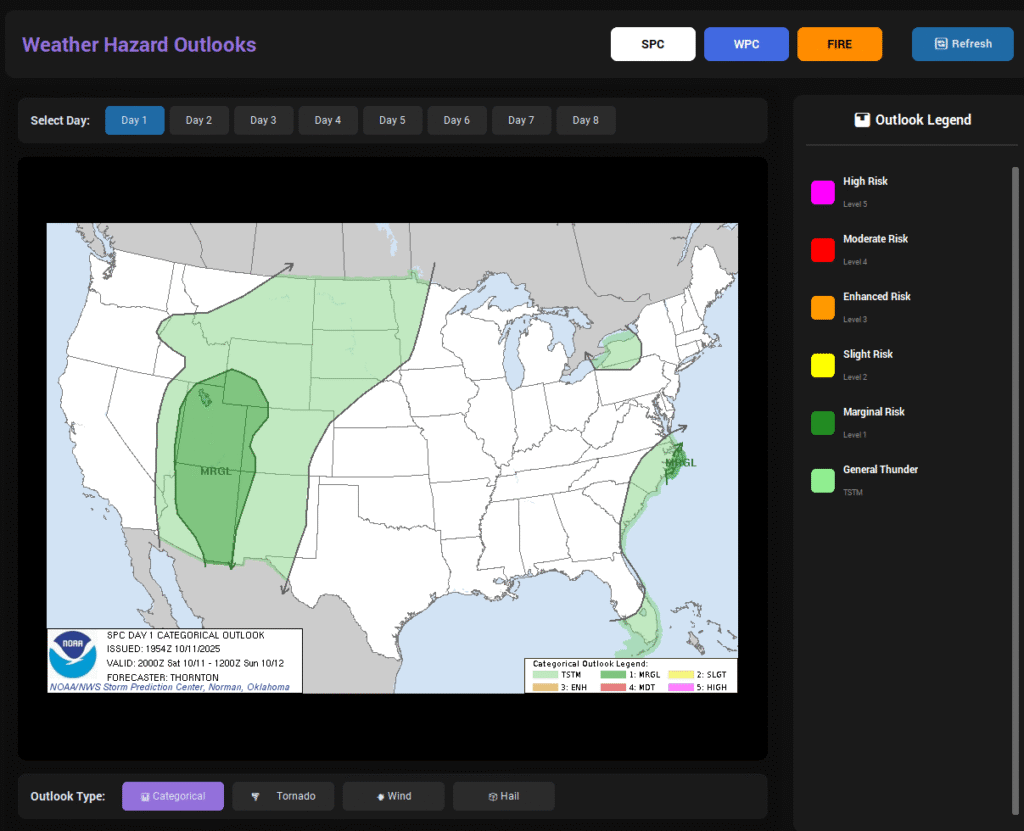The height and width of the screenshot is (831, 1024).
Task: Enable the FIRE weather outlook view
Action: coord(839,44)
